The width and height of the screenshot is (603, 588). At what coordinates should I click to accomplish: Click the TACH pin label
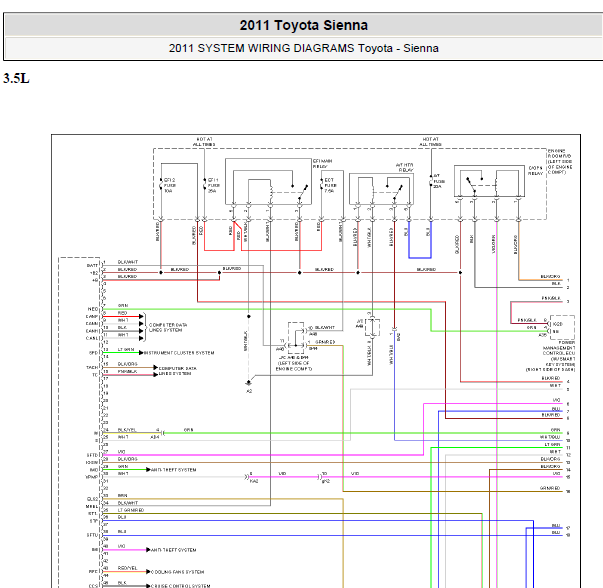point(92,367)
